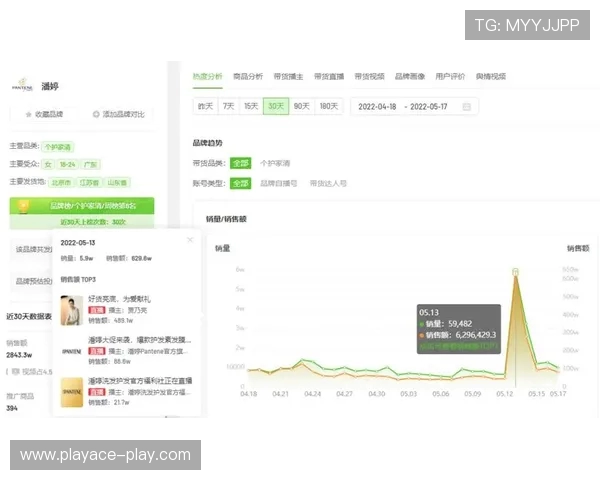Viewport: 600px width, 480px height.
Task: Click the trophy icon on the green ranking banner
Action: pos(23,206)
